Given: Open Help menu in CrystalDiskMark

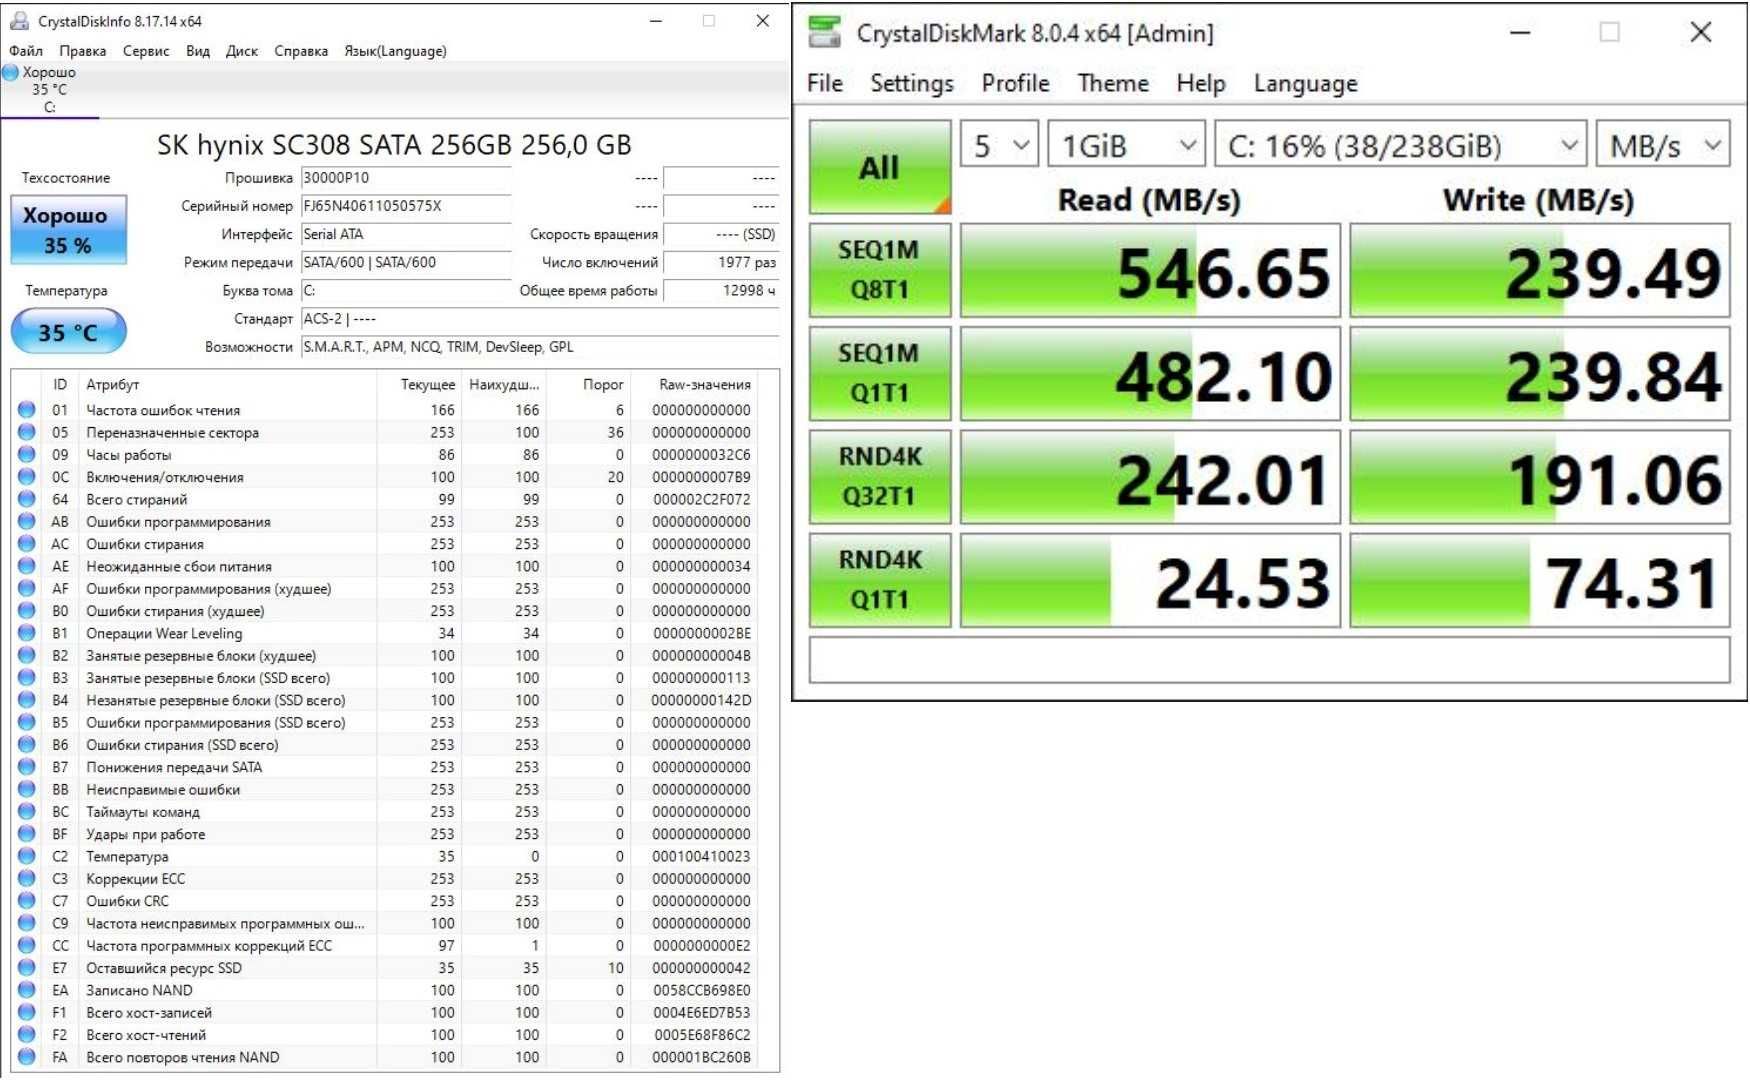Looking at the screenshot, I should pyautogui.click(x=1200, y=83).
